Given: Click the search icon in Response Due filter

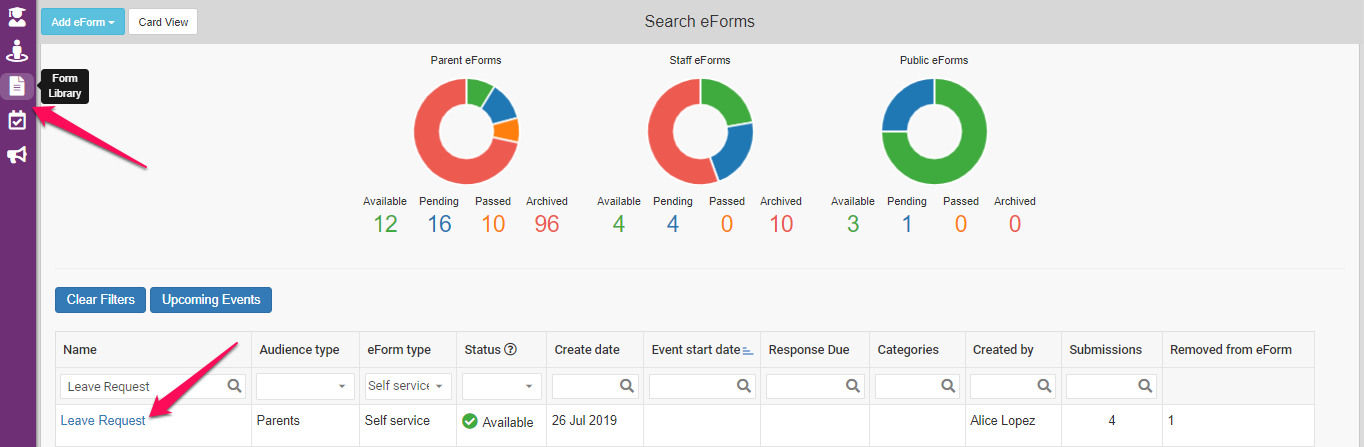Looking at the screenshot, I should click(852, 386).
